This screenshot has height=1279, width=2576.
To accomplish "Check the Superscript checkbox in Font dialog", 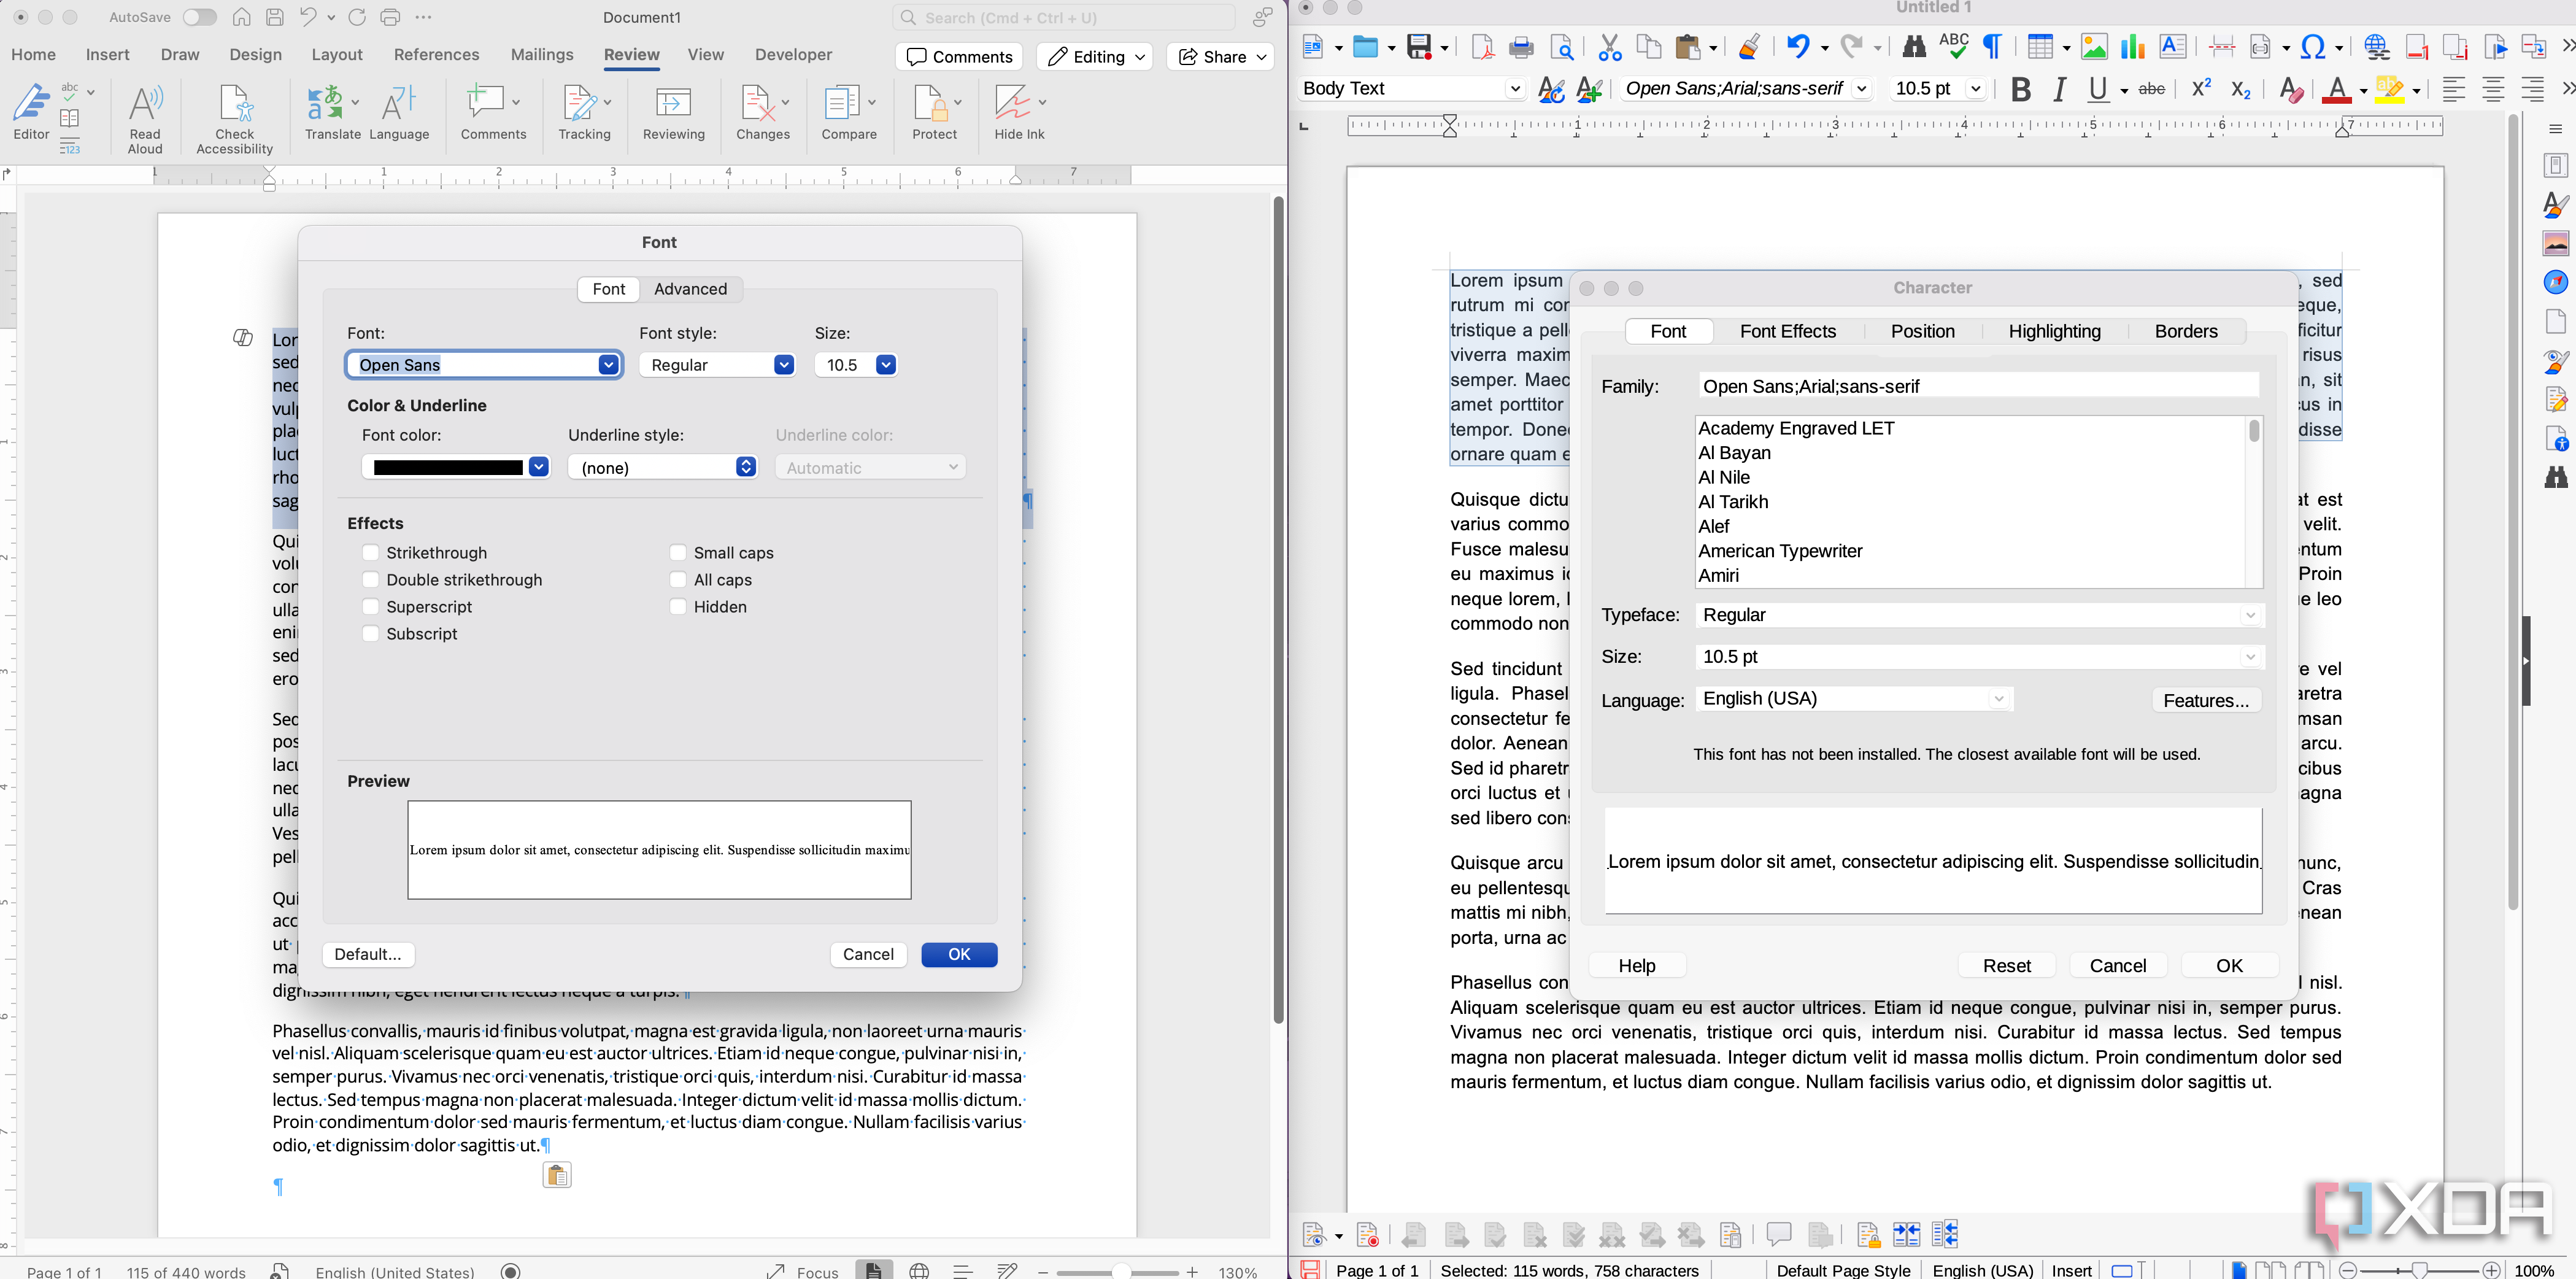I will (371, 606).
